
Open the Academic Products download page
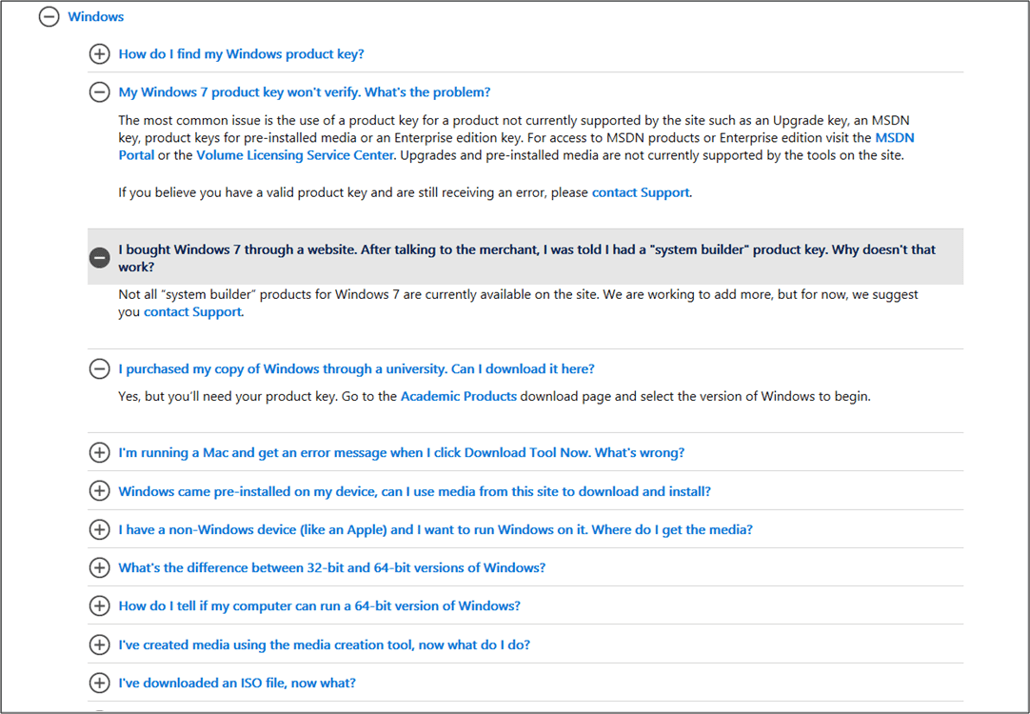(458, 395)
